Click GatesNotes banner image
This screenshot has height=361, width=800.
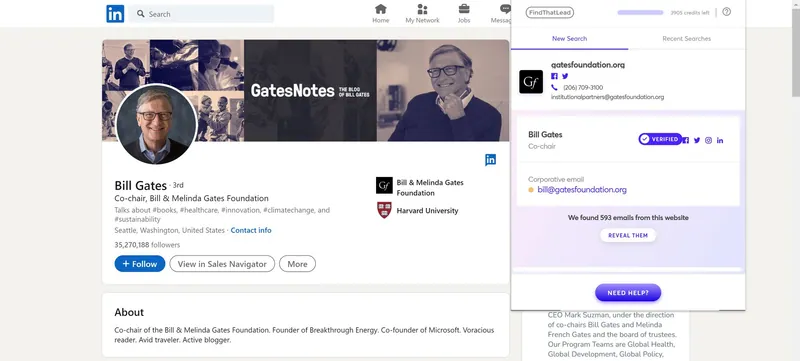tap(306, 90)
